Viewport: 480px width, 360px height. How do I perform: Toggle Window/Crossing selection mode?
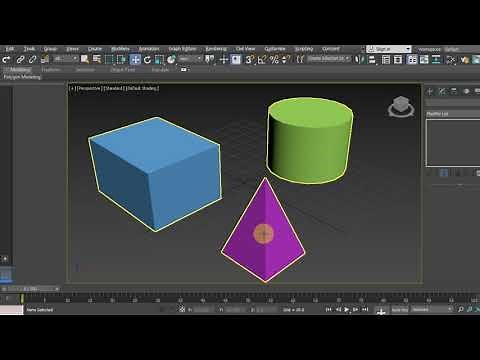point(122,60)
